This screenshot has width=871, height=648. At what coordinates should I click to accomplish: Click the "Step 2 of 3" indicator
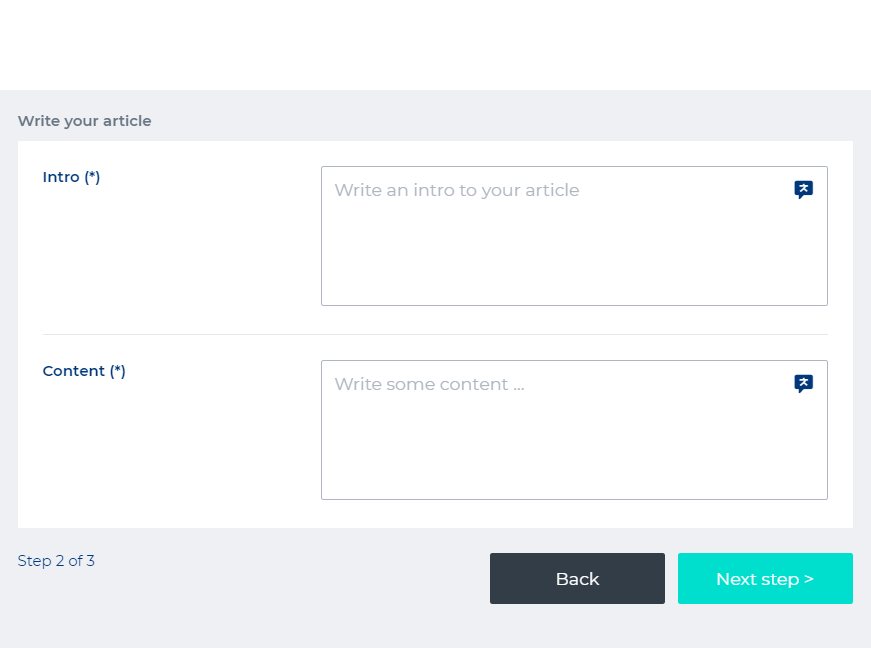point(56,561)
